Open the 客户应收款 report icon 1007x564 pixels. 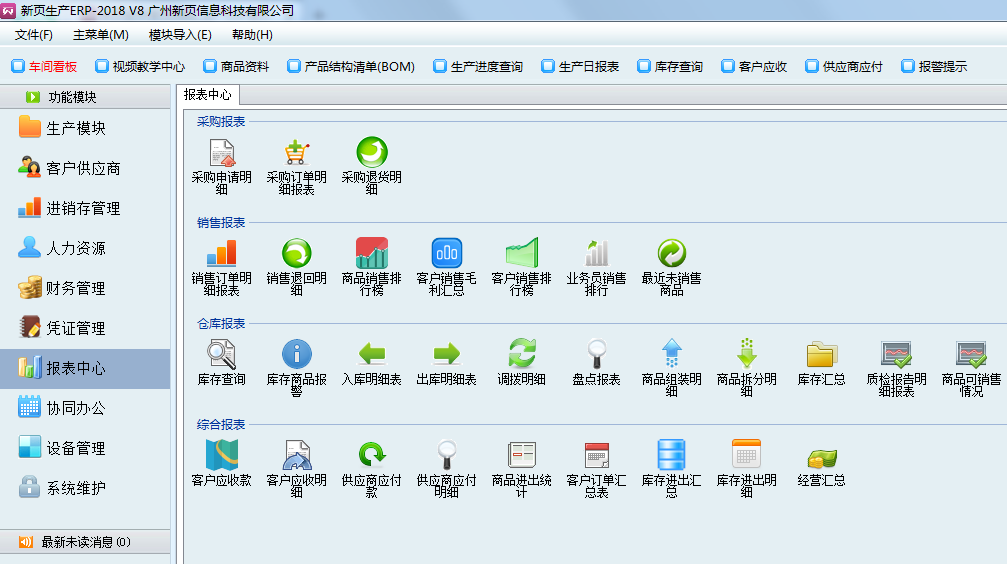(x=221, y=455)
